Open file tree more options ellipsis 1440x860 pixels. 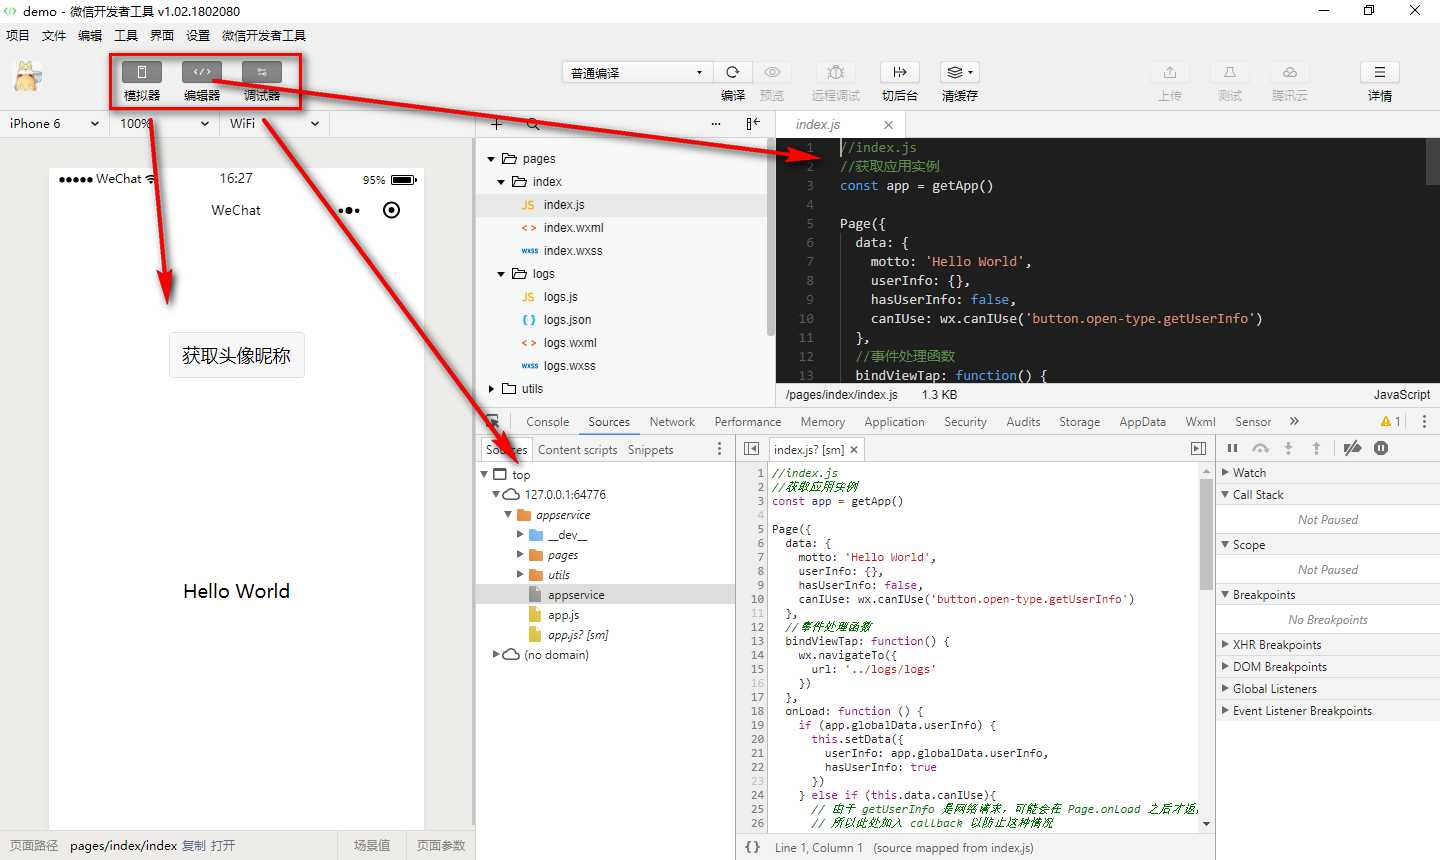click(x=716, y=124)
